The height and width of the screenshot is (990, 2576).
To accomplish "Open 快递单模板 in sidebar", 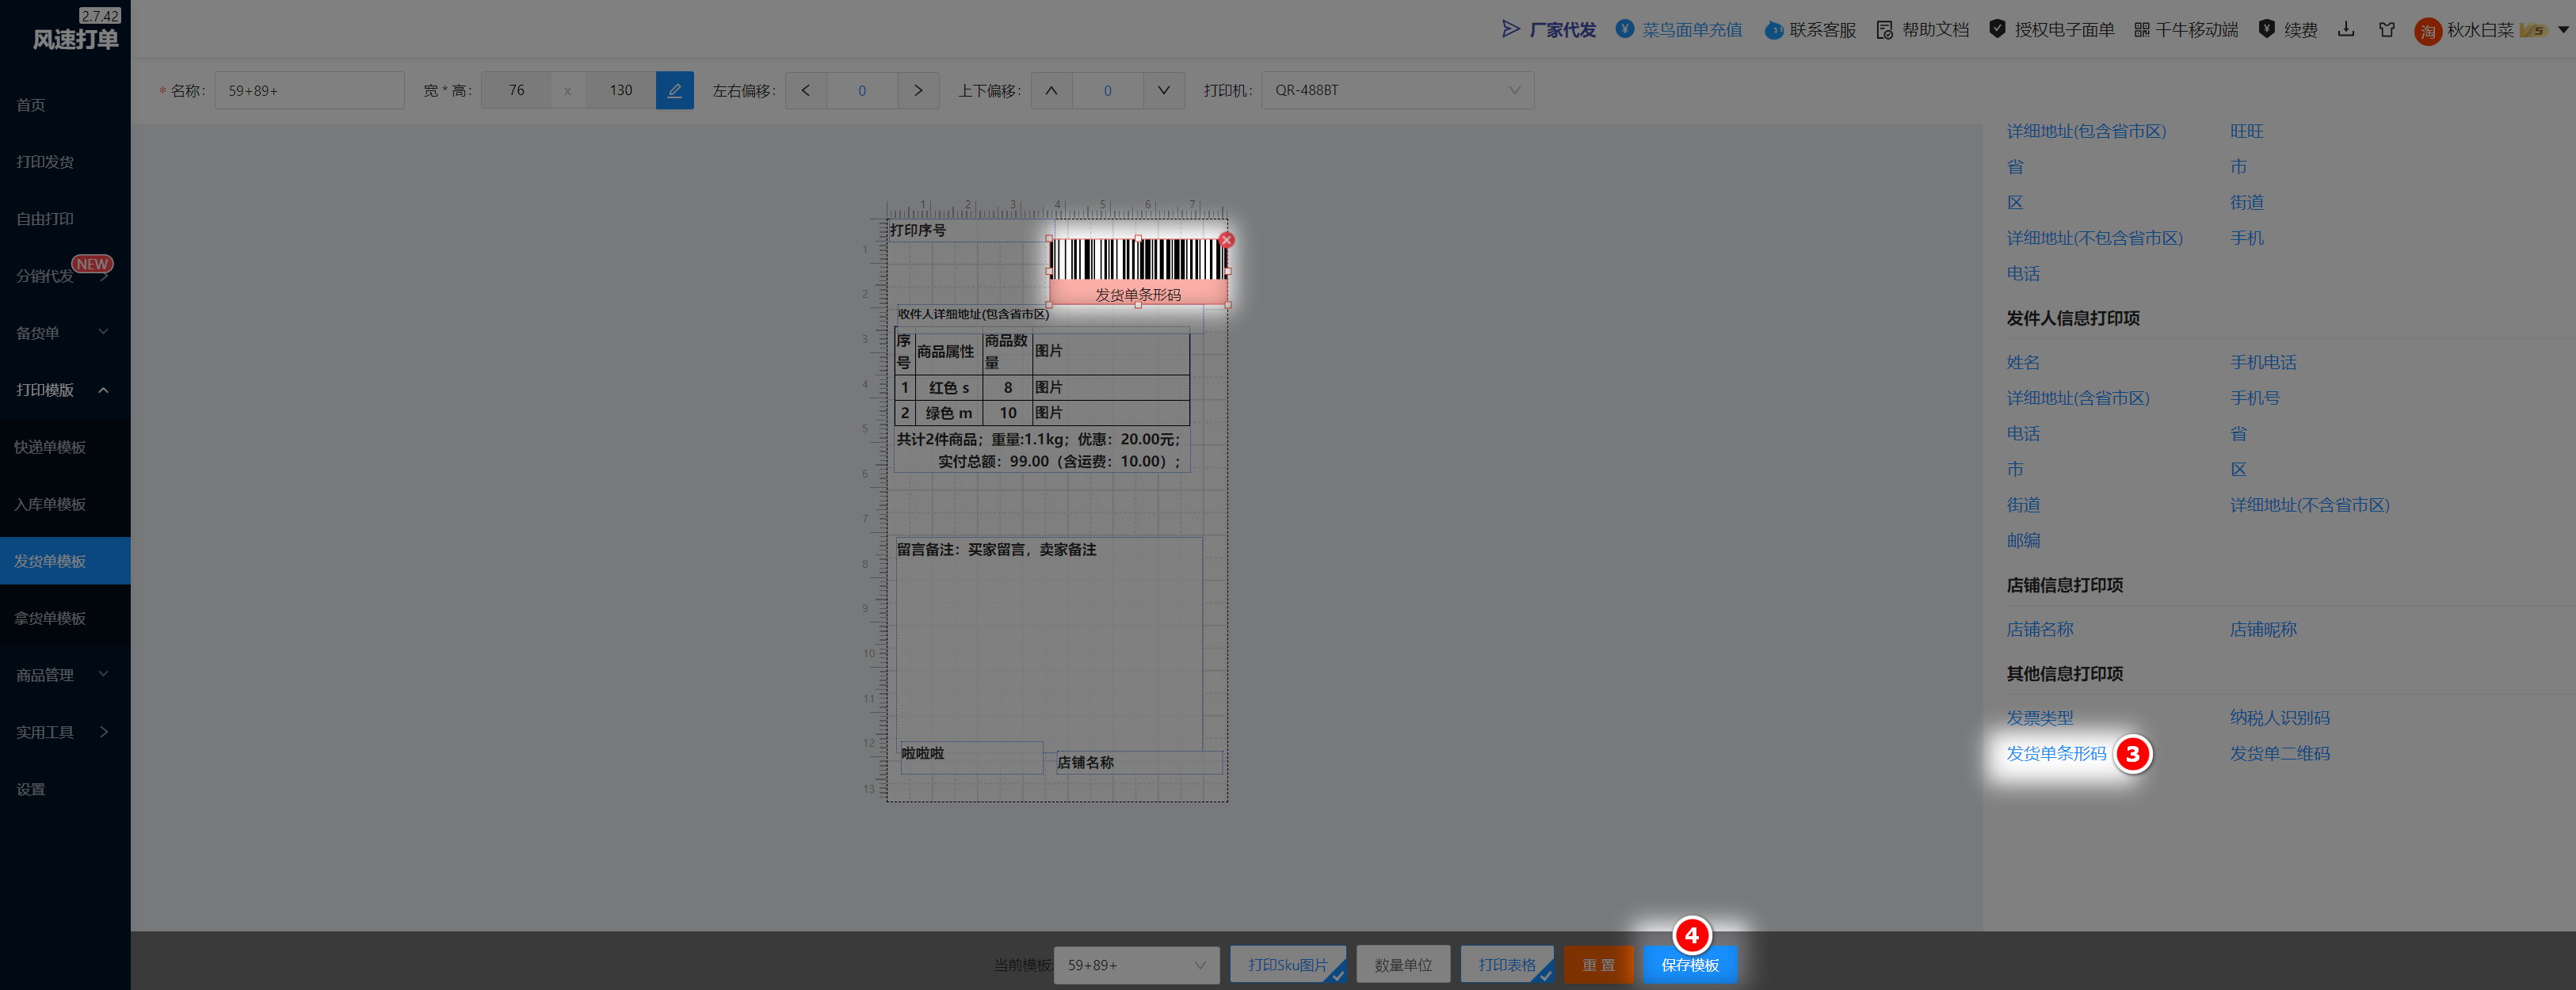I will [x=50, y=447].
